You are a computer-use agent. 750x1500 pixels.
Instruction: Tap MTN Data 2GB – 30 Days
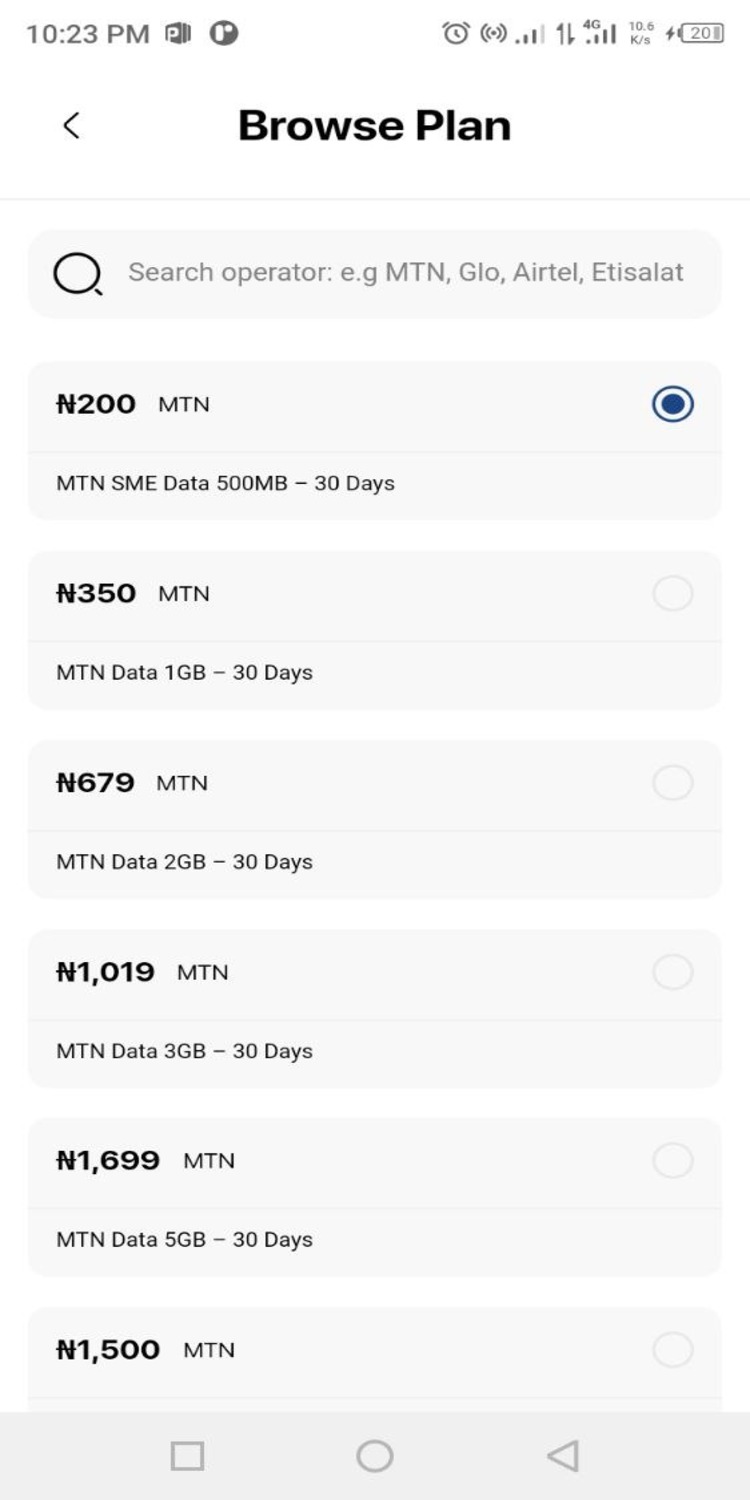pyautogui.click(x=184, y=862)
